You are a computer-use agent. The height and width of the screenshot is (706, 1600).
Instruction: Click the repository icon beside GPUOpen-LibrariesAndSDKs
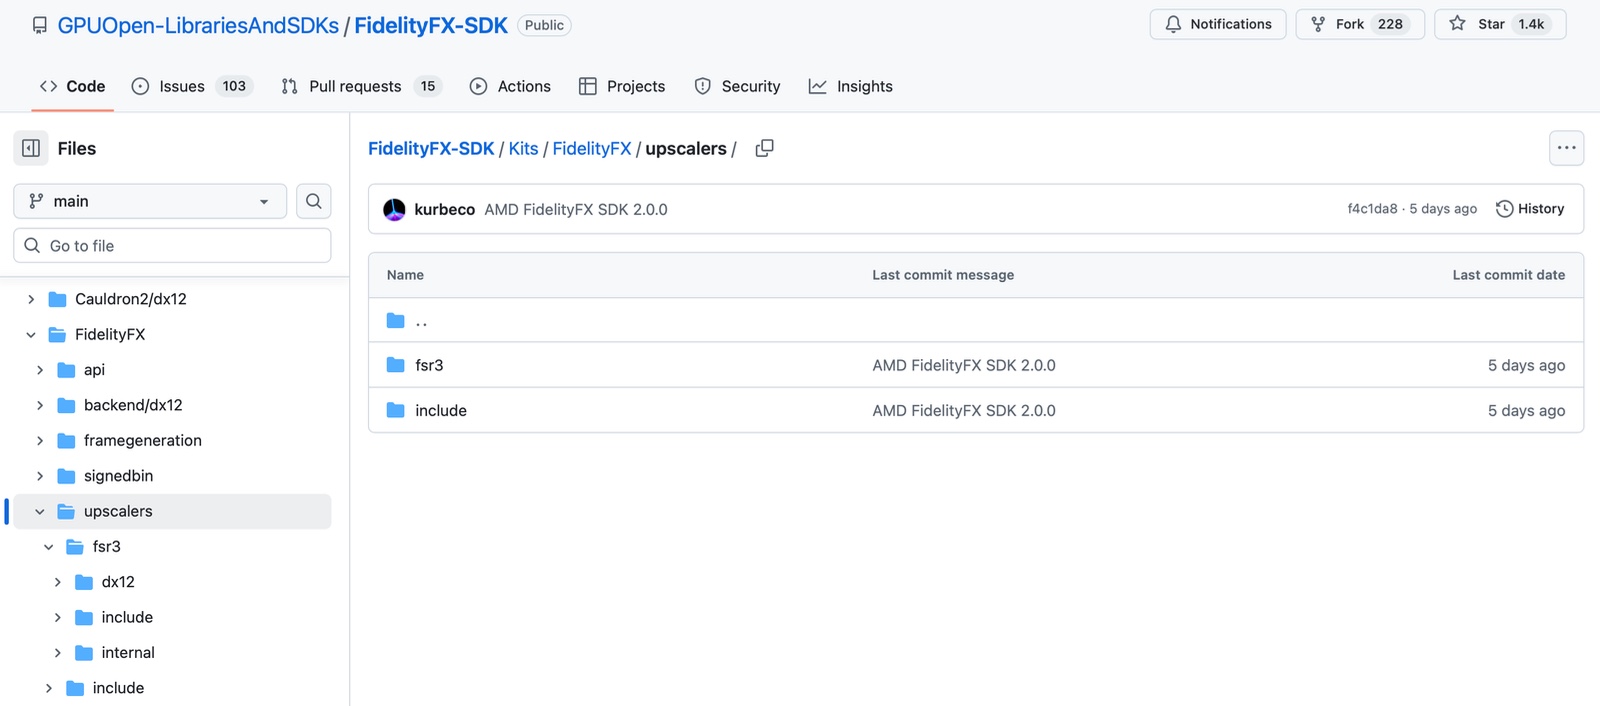click(40, 25)
